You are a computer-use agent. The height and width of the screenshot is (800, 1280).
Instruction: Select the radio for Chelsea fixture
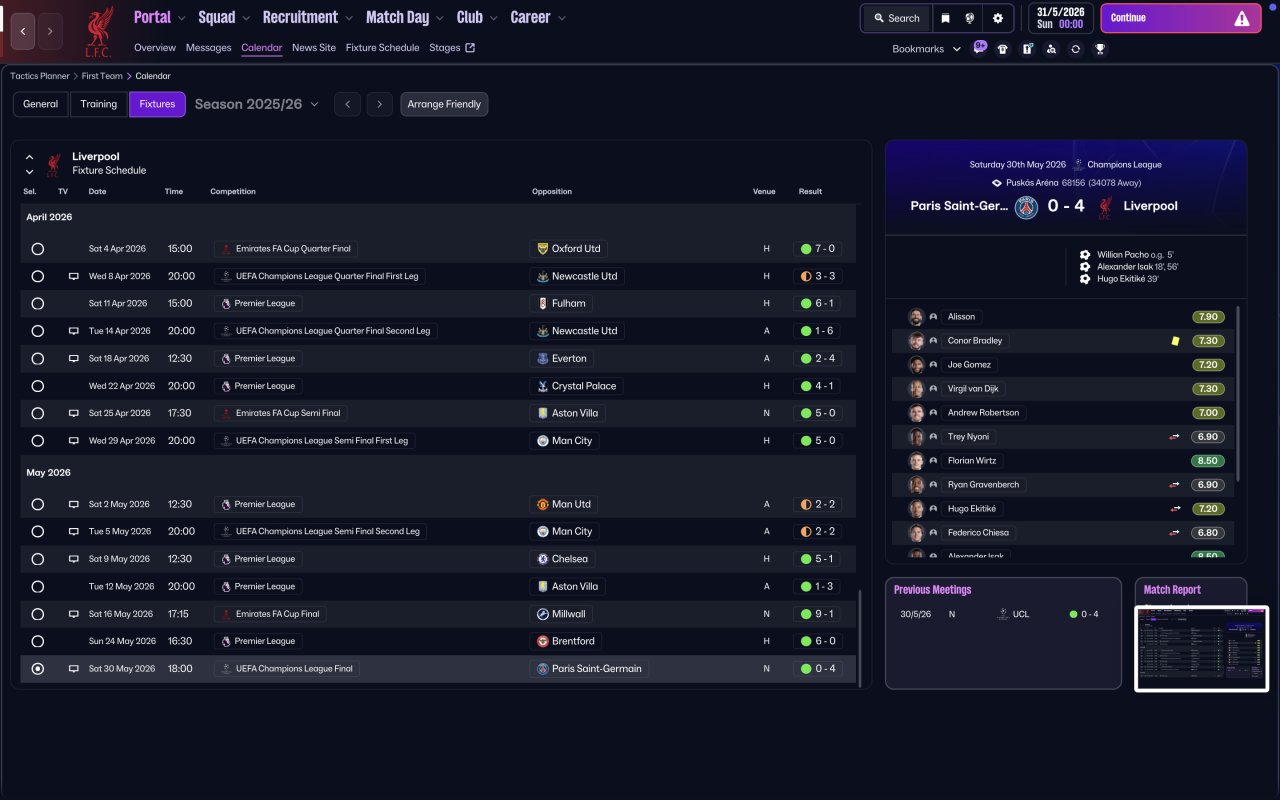[x=38, y=559]
